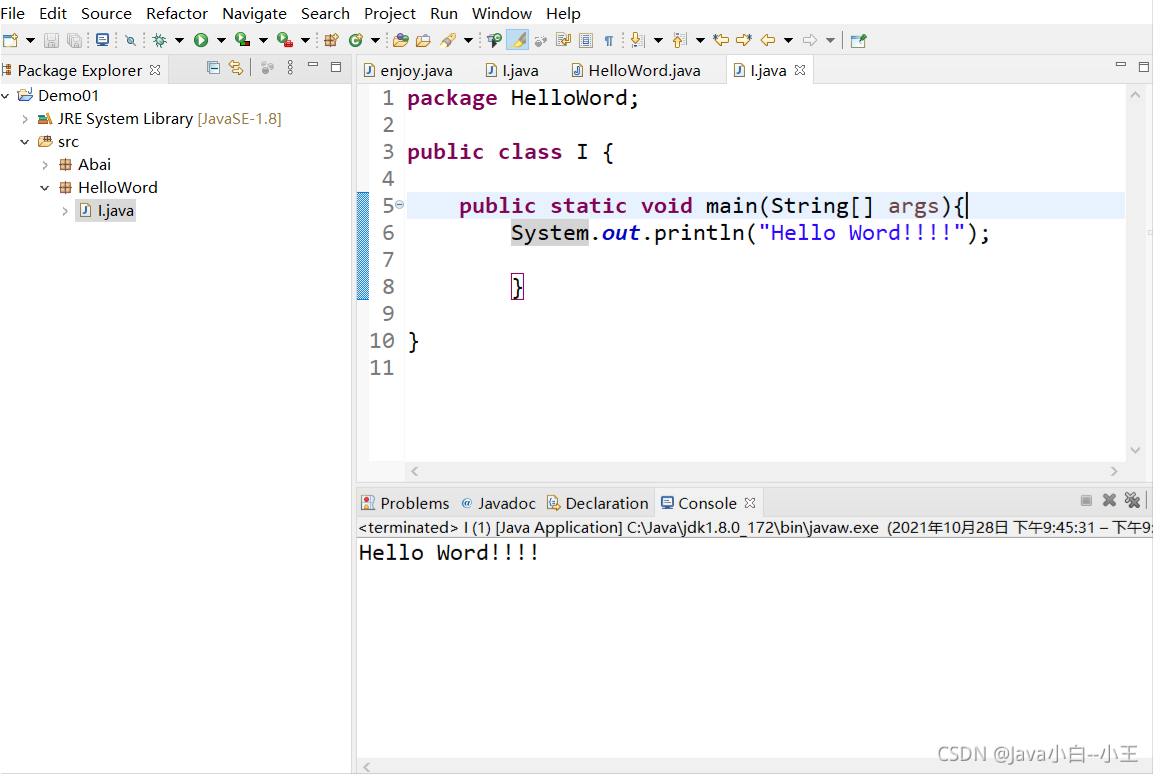Click the Pin Editor icon
This screenshot has width=1153, height=774.
[x=858, y=40]
